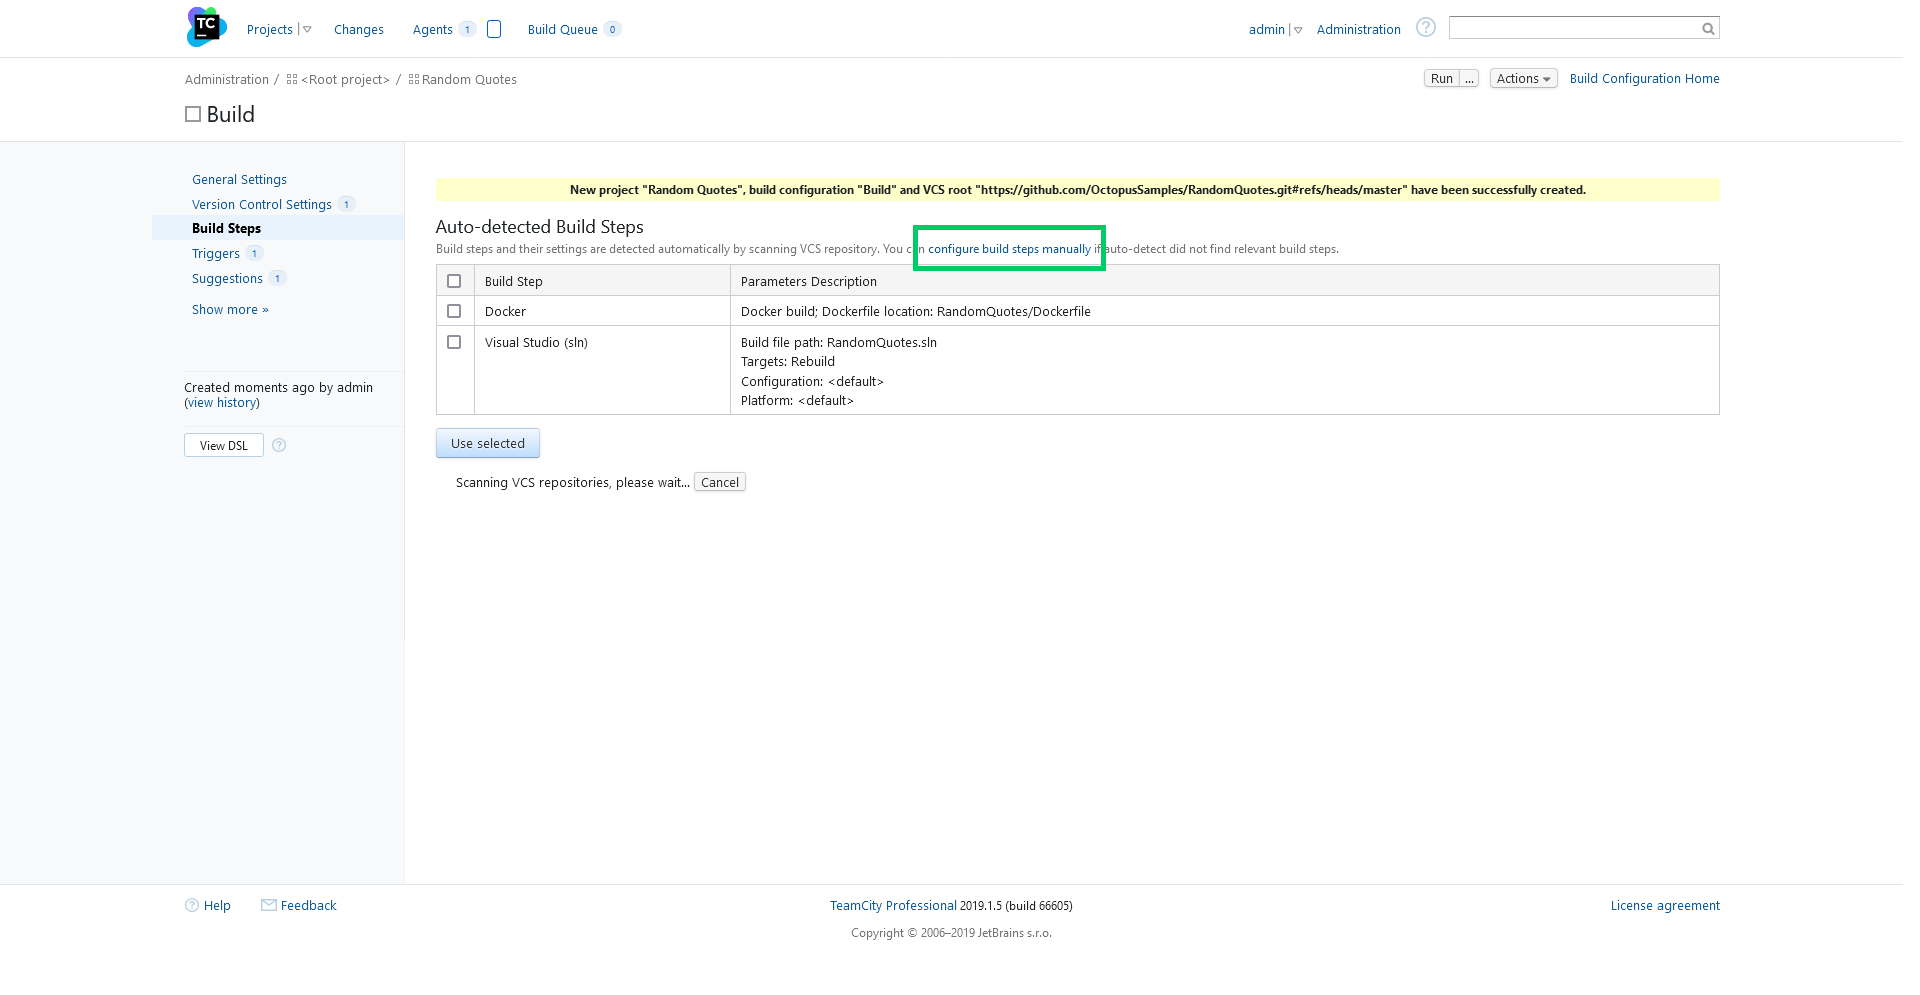Click the Use selected button
The image size is (1920, 995).
(488, 443)
